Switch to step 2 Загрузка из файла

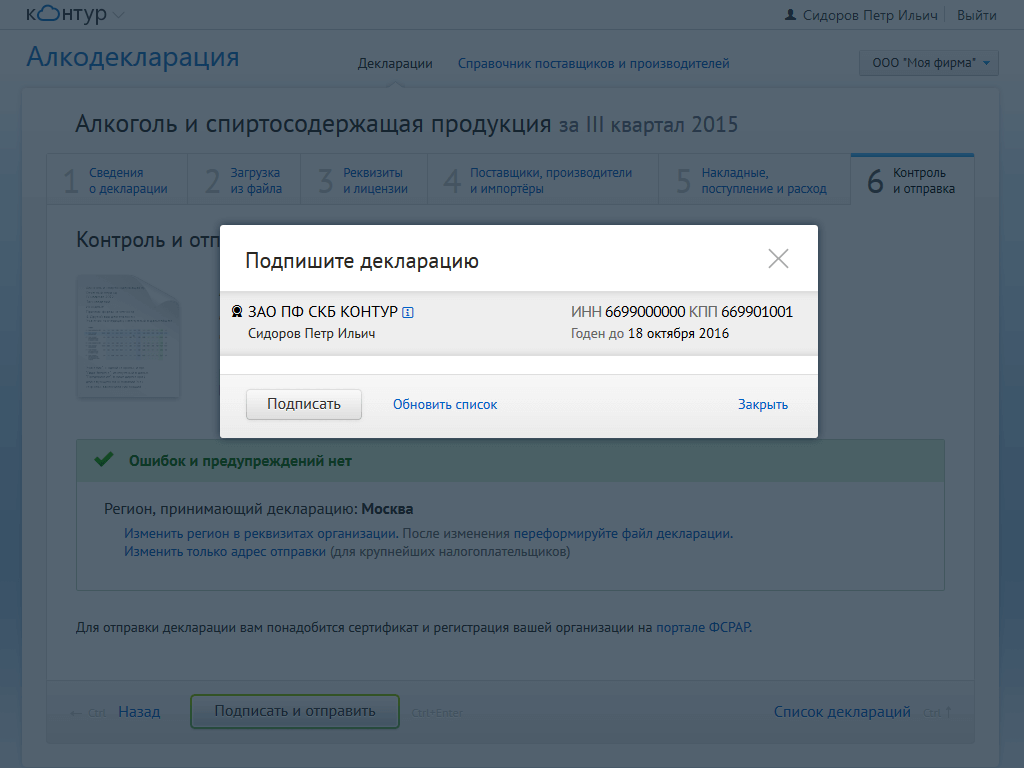(244, 180)
